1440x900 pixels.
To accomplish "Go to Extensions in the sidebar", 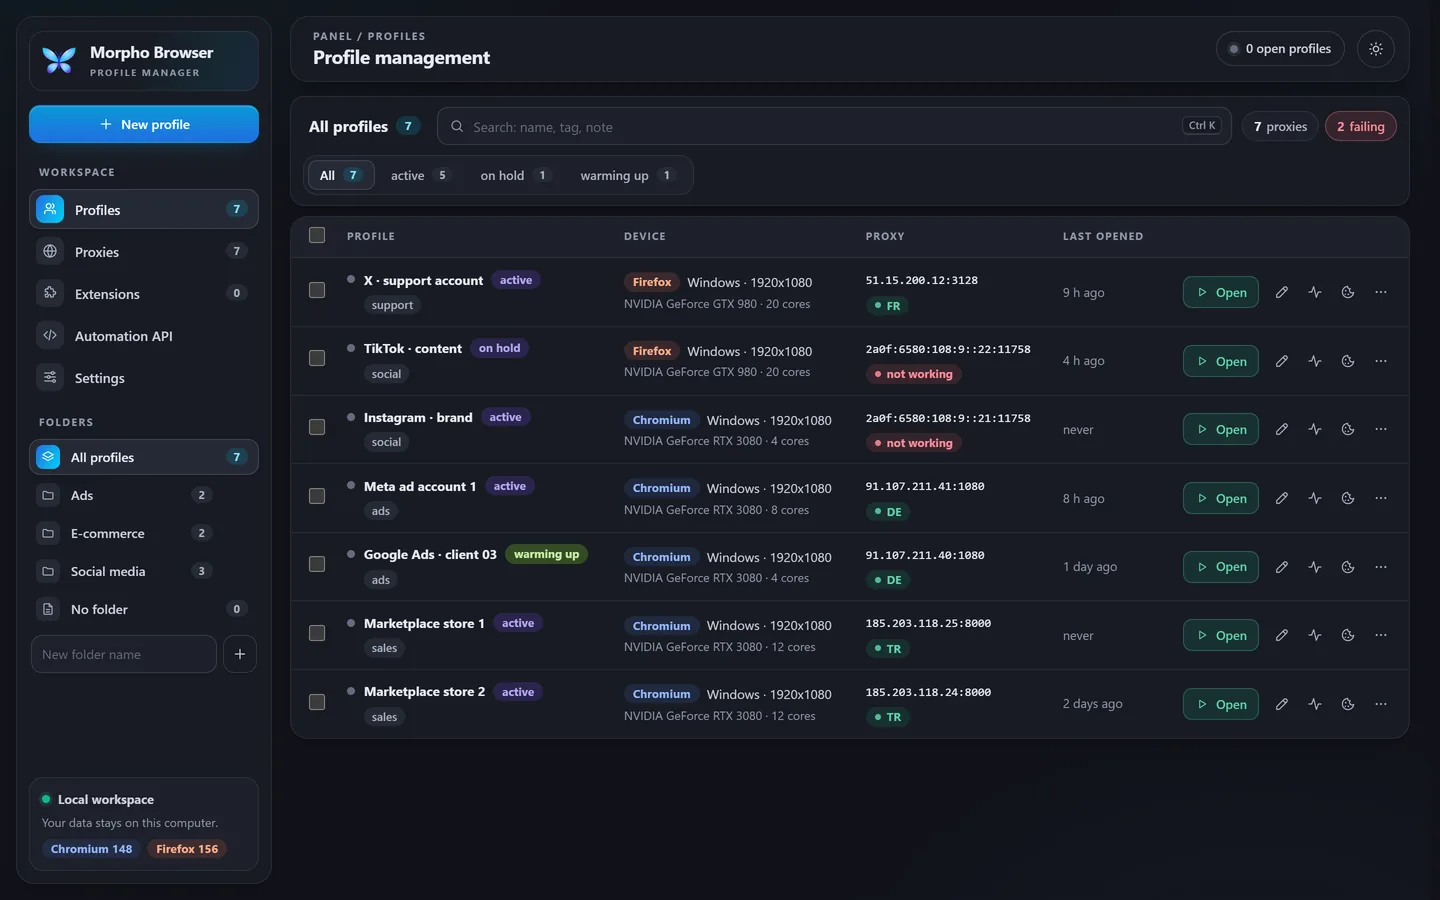I will coord(144,294).
